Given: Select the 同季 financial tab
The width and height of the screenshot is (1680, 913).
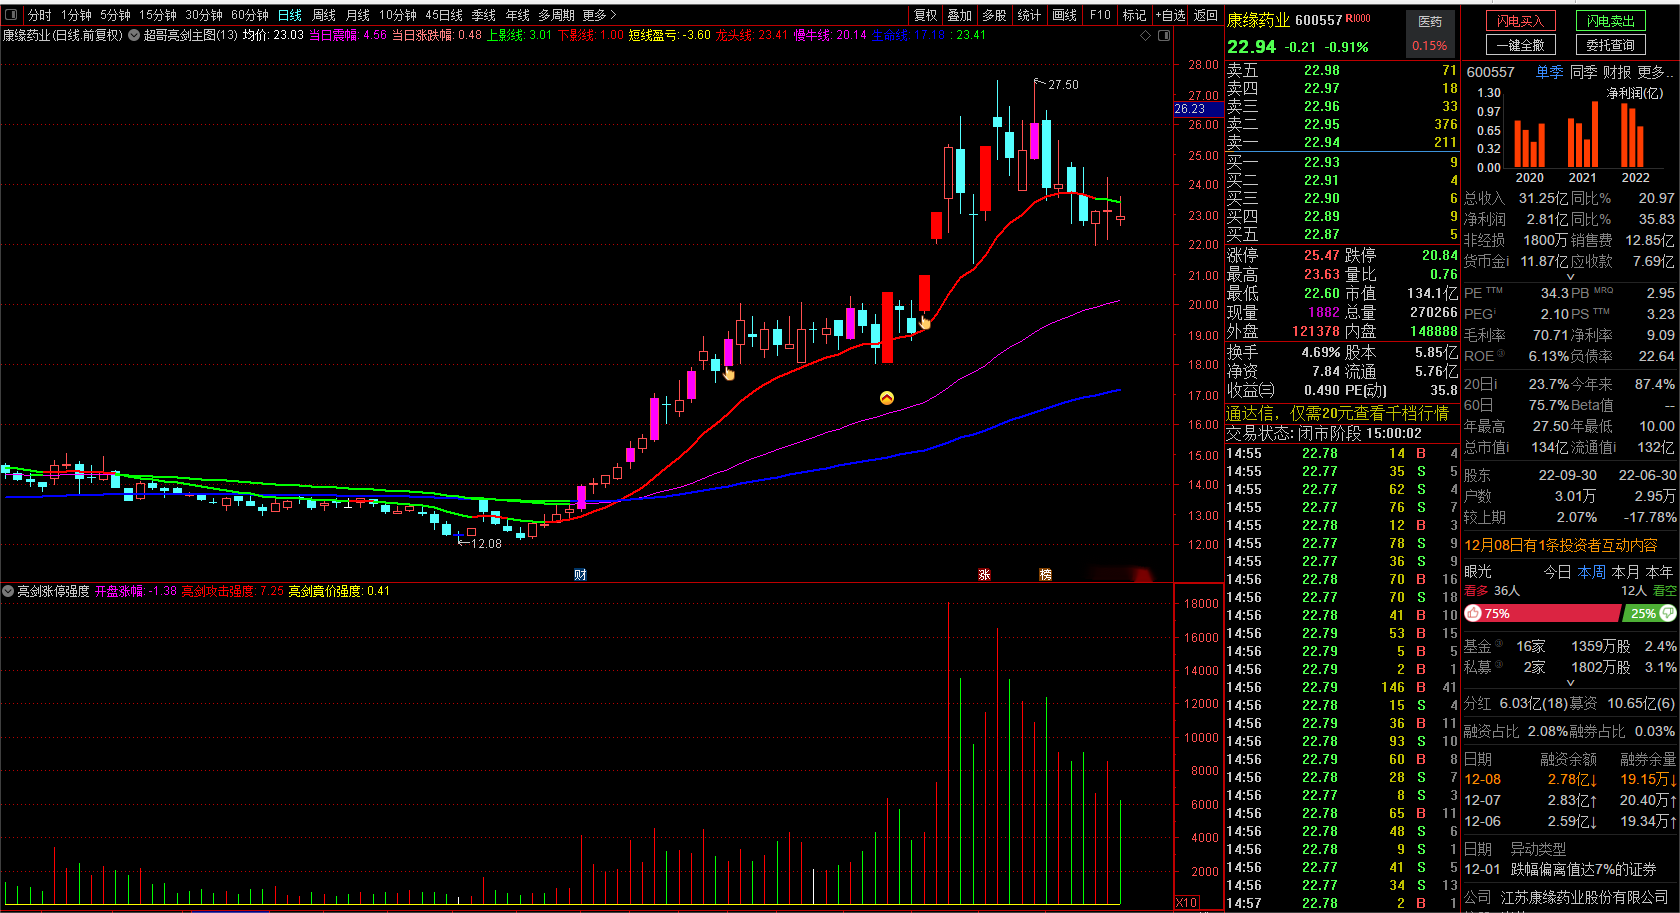Looking at the screenshot, I should [x=1583, y=72].
